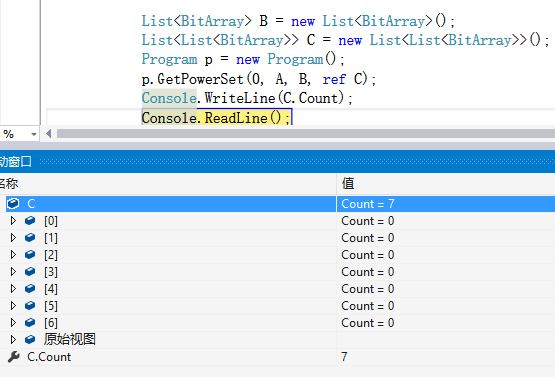
Task: Expand the [2] list element
Action: pos(13,255)
